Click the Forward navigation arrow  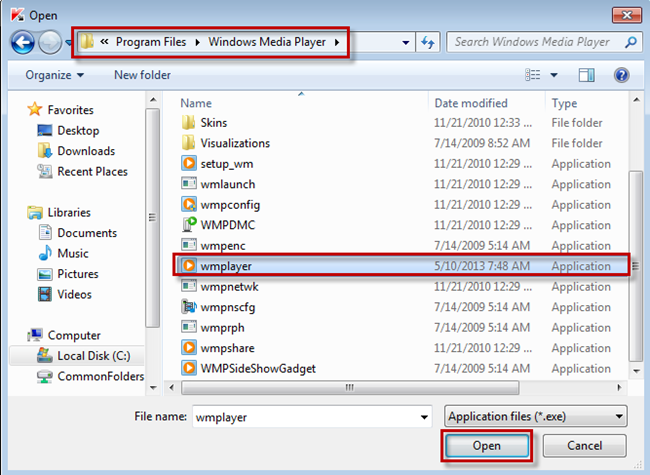pos(50,42)
